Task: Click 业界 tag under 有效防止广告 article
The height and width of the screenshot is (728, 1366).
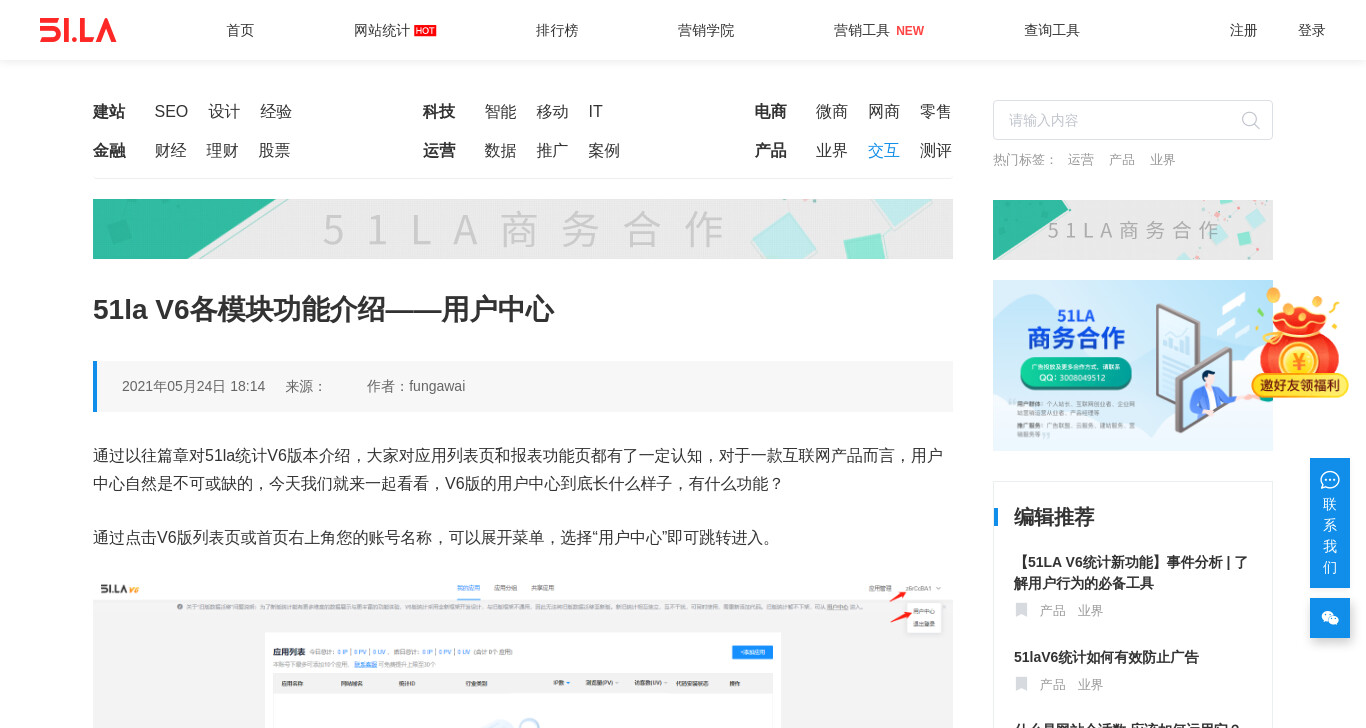Action: coord(1090,685)
